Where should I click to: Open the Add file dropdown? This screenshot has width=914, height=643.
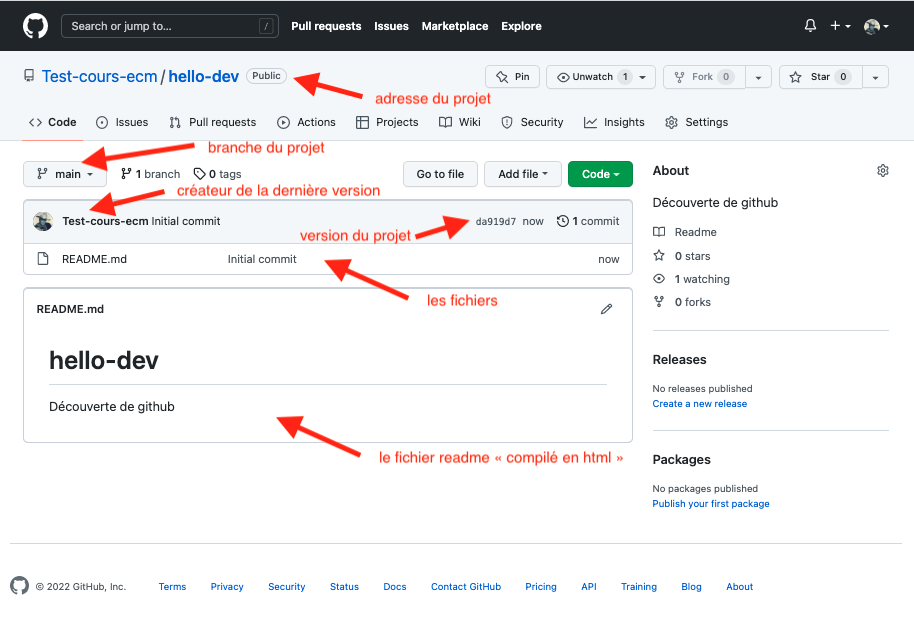click(522, 174)
